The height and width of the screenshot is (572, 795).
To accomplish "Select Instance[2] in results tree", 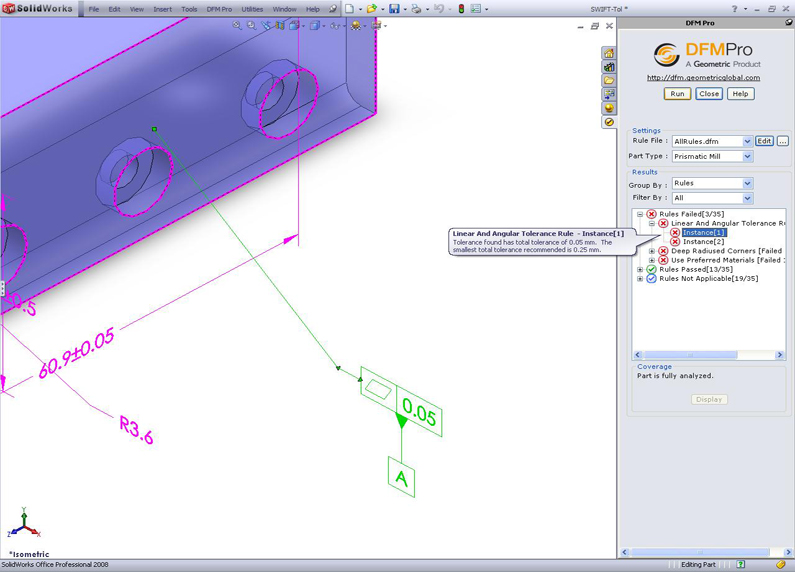I will 703,242.
